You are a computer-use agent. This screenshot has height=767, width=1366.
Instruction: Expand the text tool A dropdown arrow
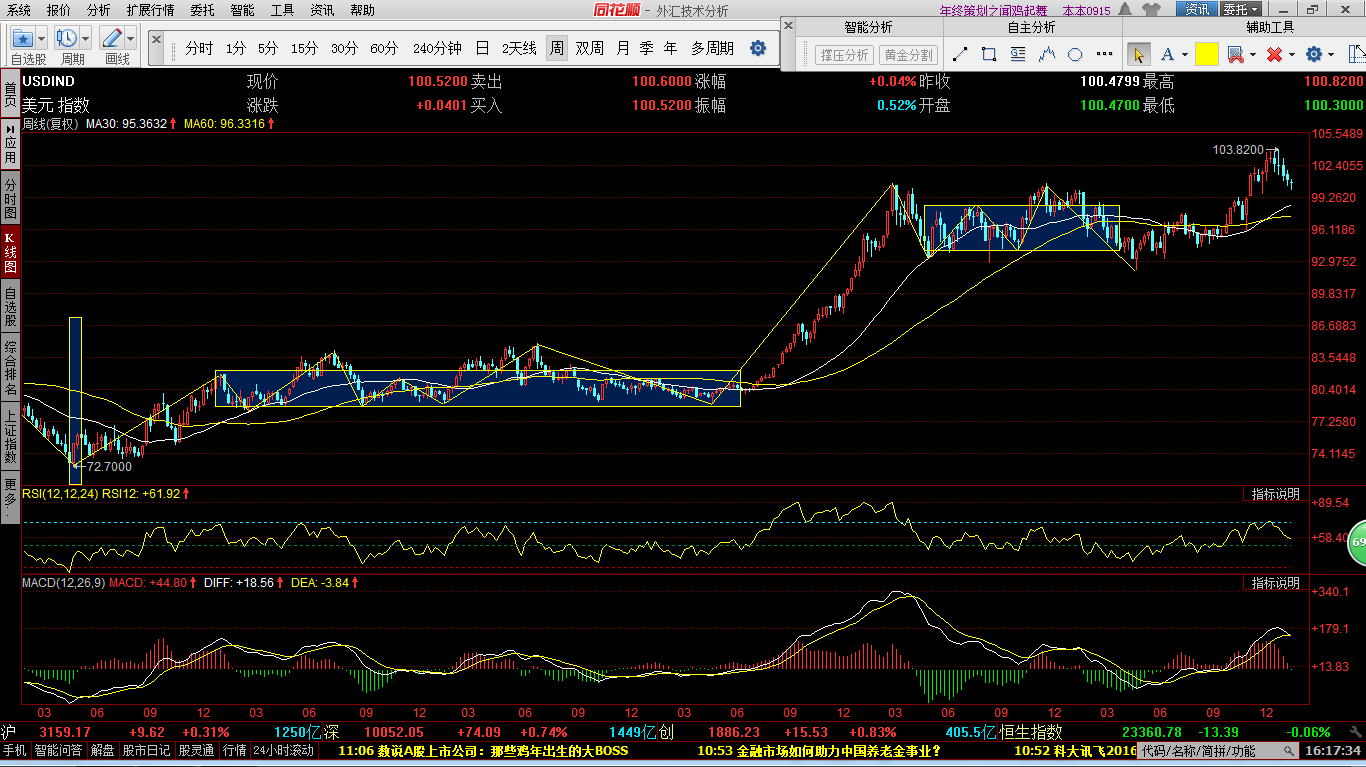tap(1185, 55)
